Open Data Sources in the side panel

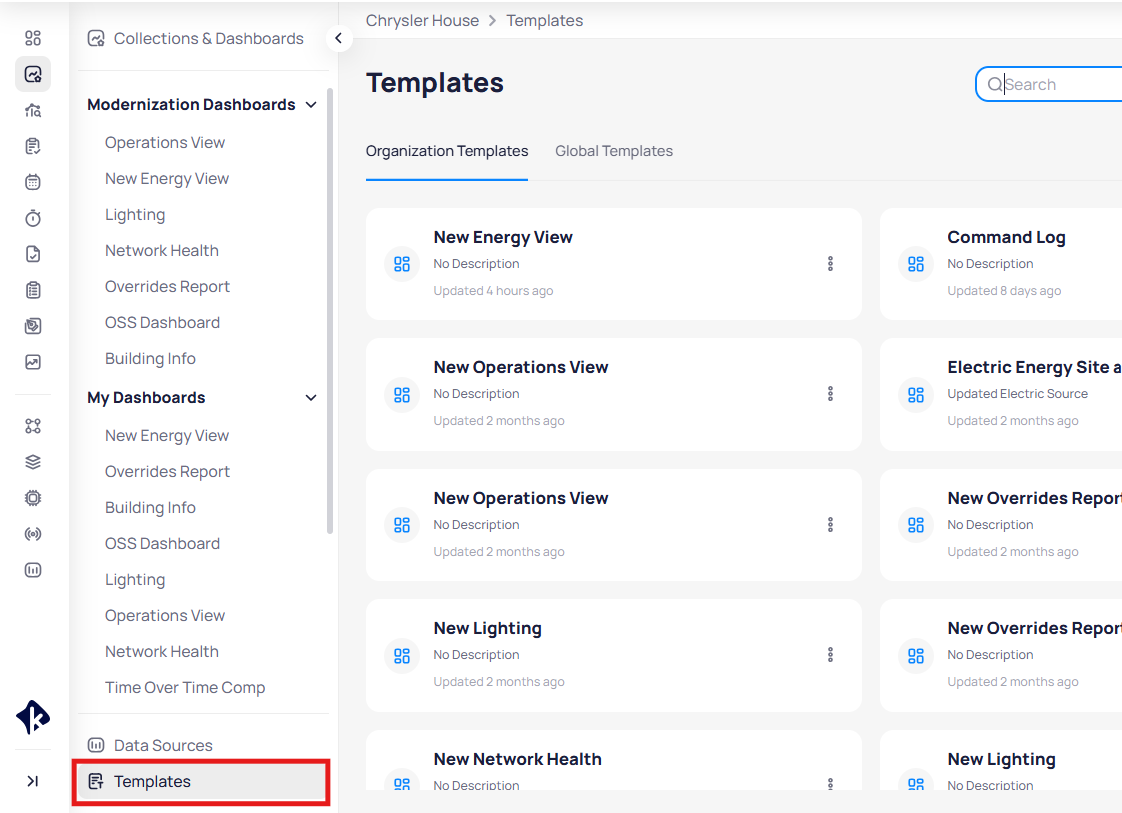(163, 745)
